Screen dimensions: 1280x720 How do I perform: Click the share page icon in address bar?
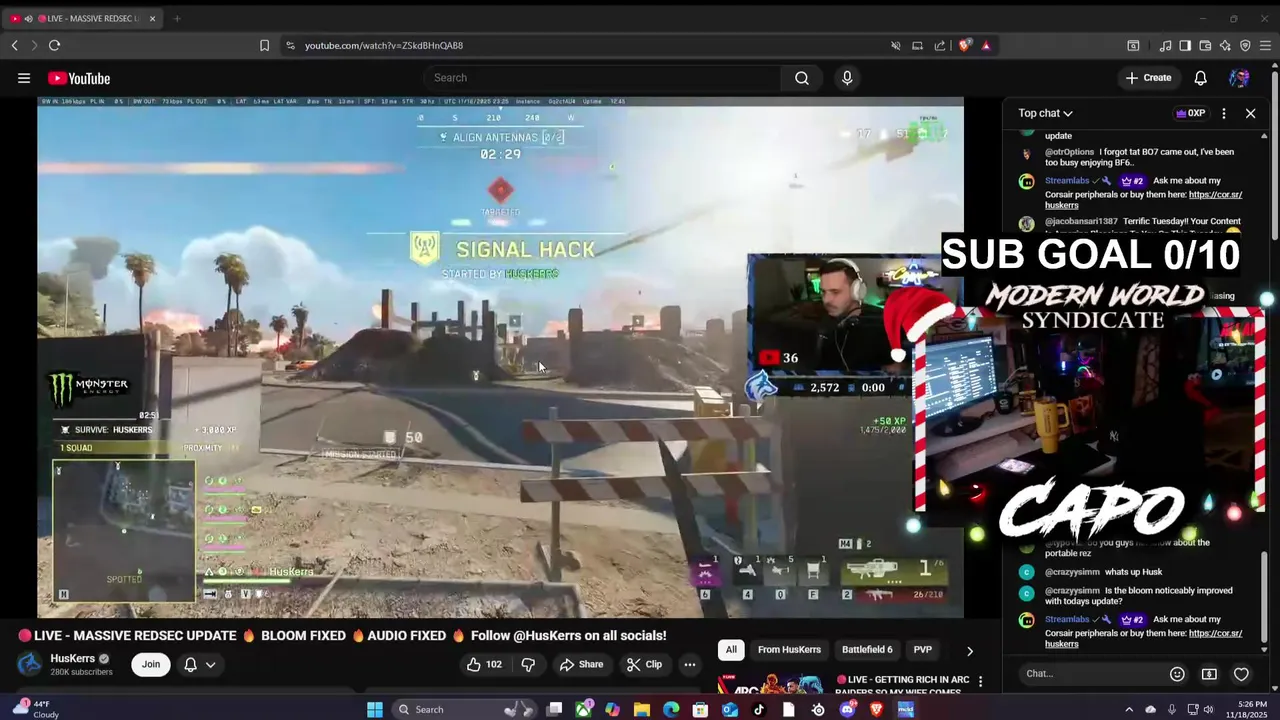coord(940,45)
